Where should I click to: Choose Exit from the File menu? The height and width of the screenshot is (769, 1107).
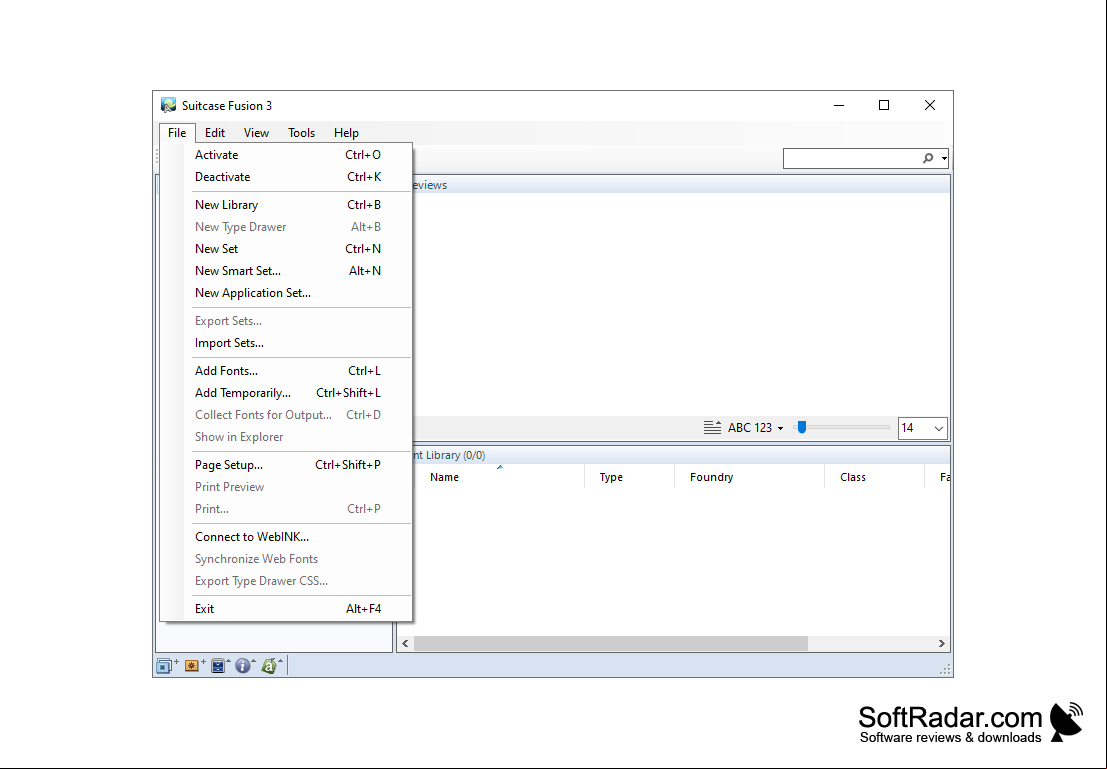(x=287, y=609)
